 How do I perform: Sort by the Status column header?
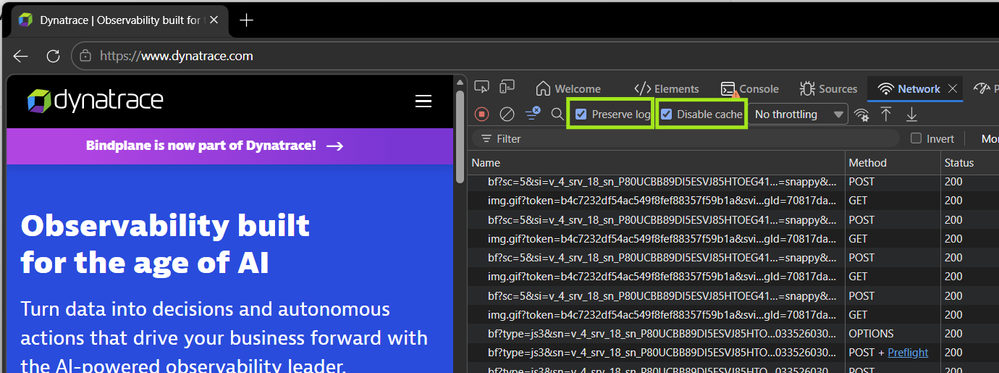point(970,163)
